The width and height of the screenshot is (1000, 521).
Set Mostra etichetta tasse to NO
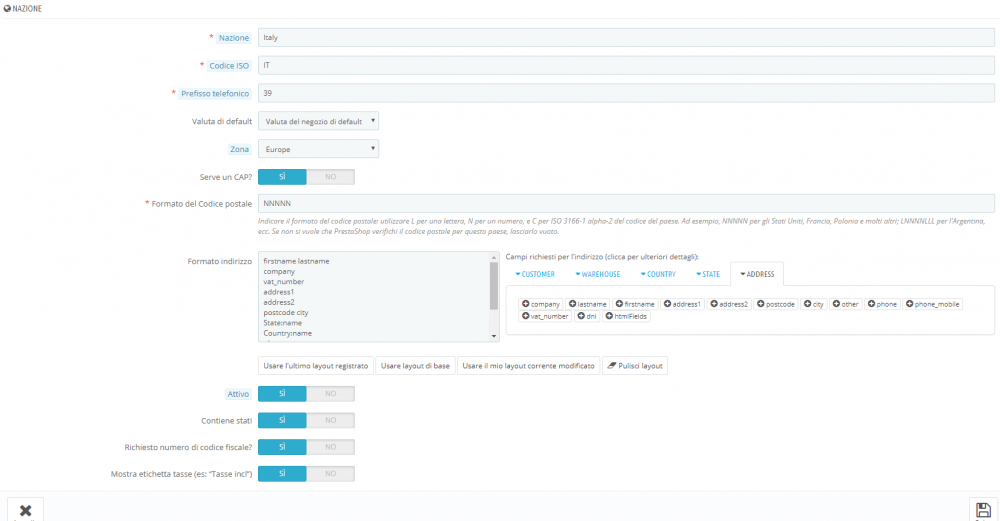(330, 474)
